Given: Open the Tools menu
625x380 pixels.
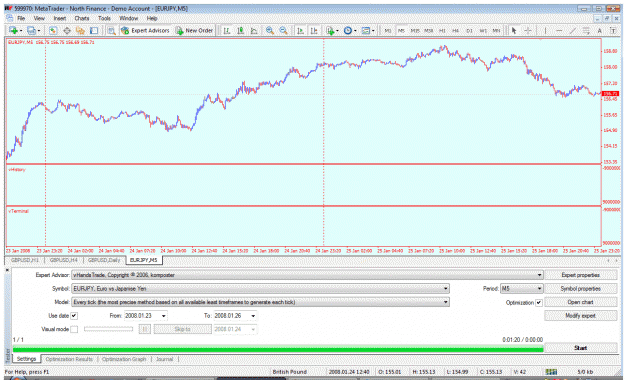Looking at the screenshot, I should (x=104, y=18).
